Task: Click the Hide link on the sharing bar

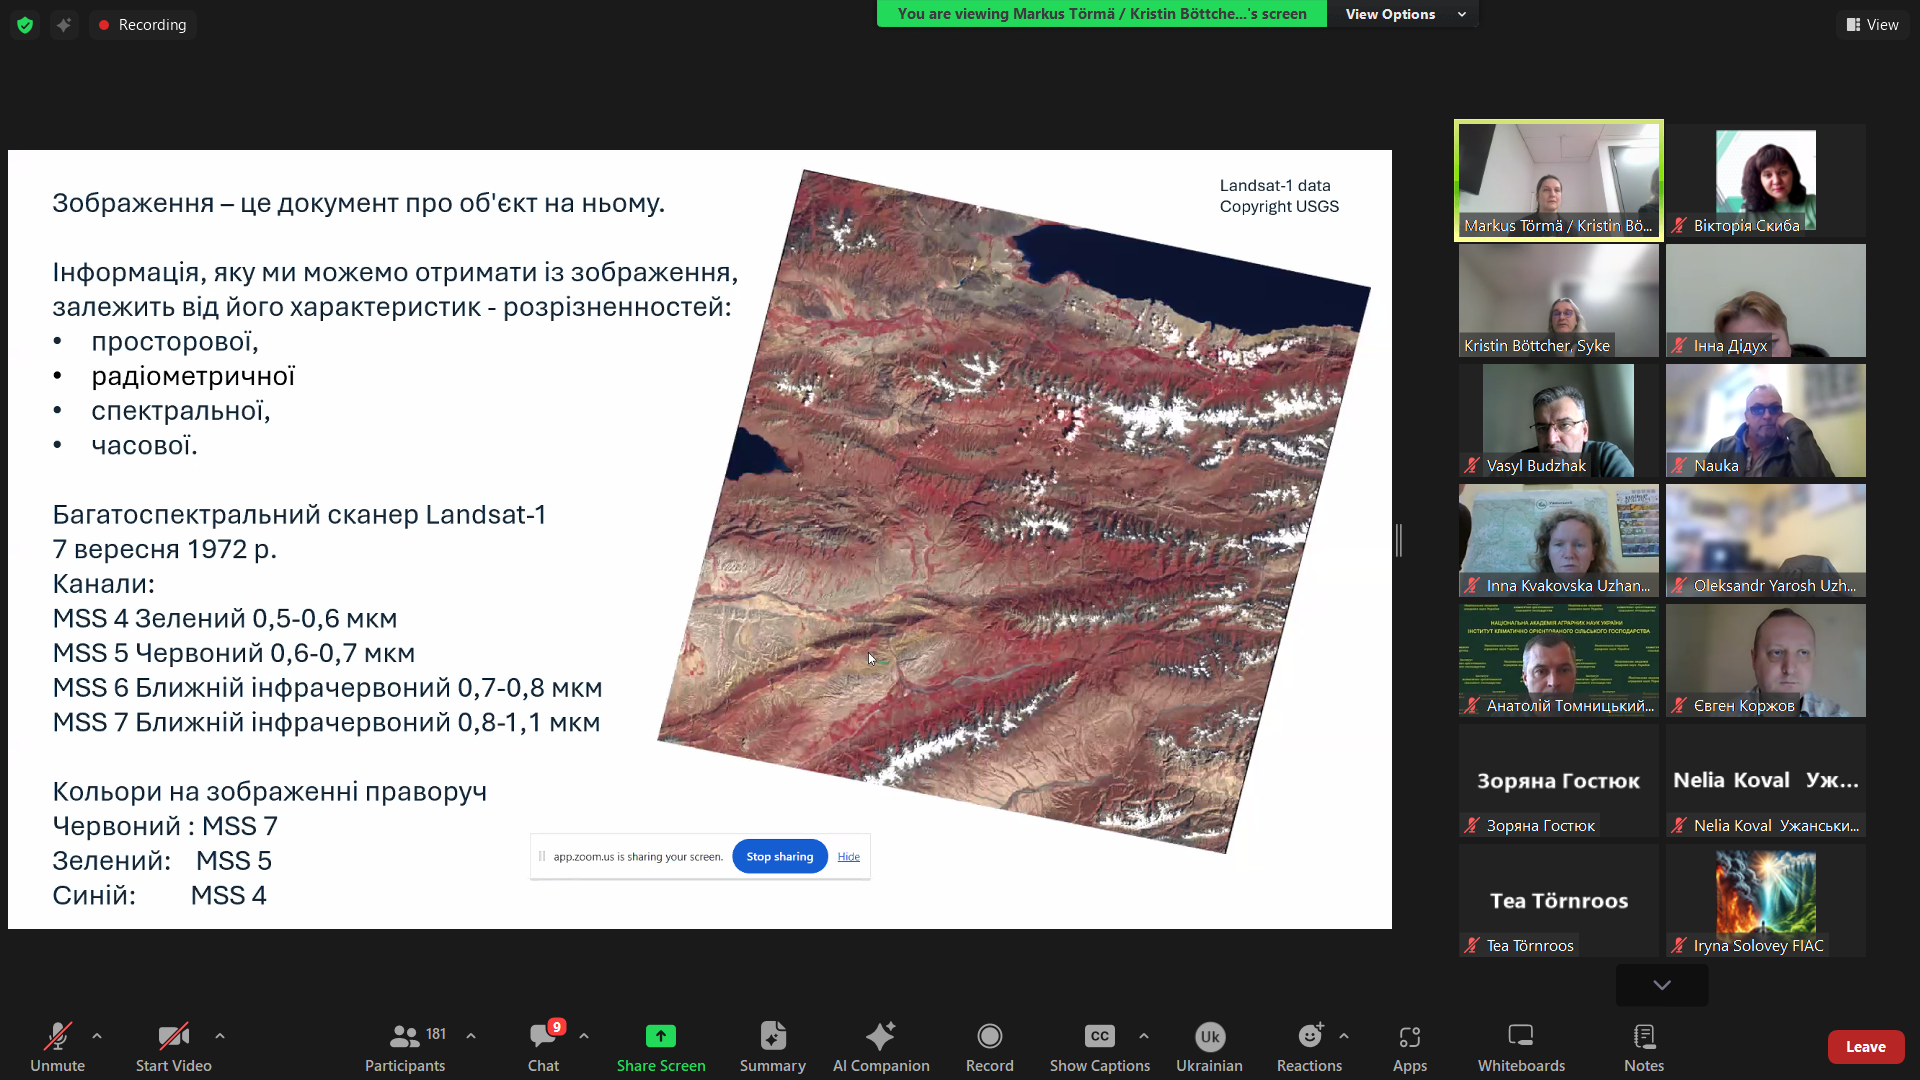Action: tap(847, 856)
